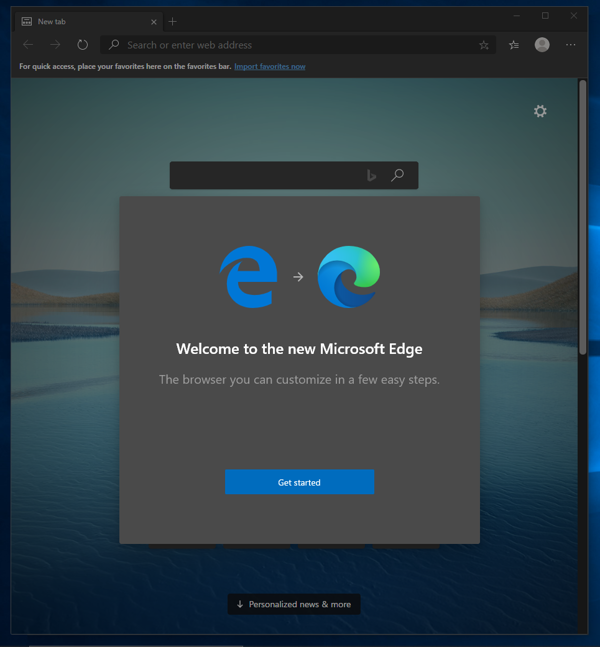Click 'The browser you can customize' subtitle
Viewport: 600px width, 647px height.
[299, 380]
